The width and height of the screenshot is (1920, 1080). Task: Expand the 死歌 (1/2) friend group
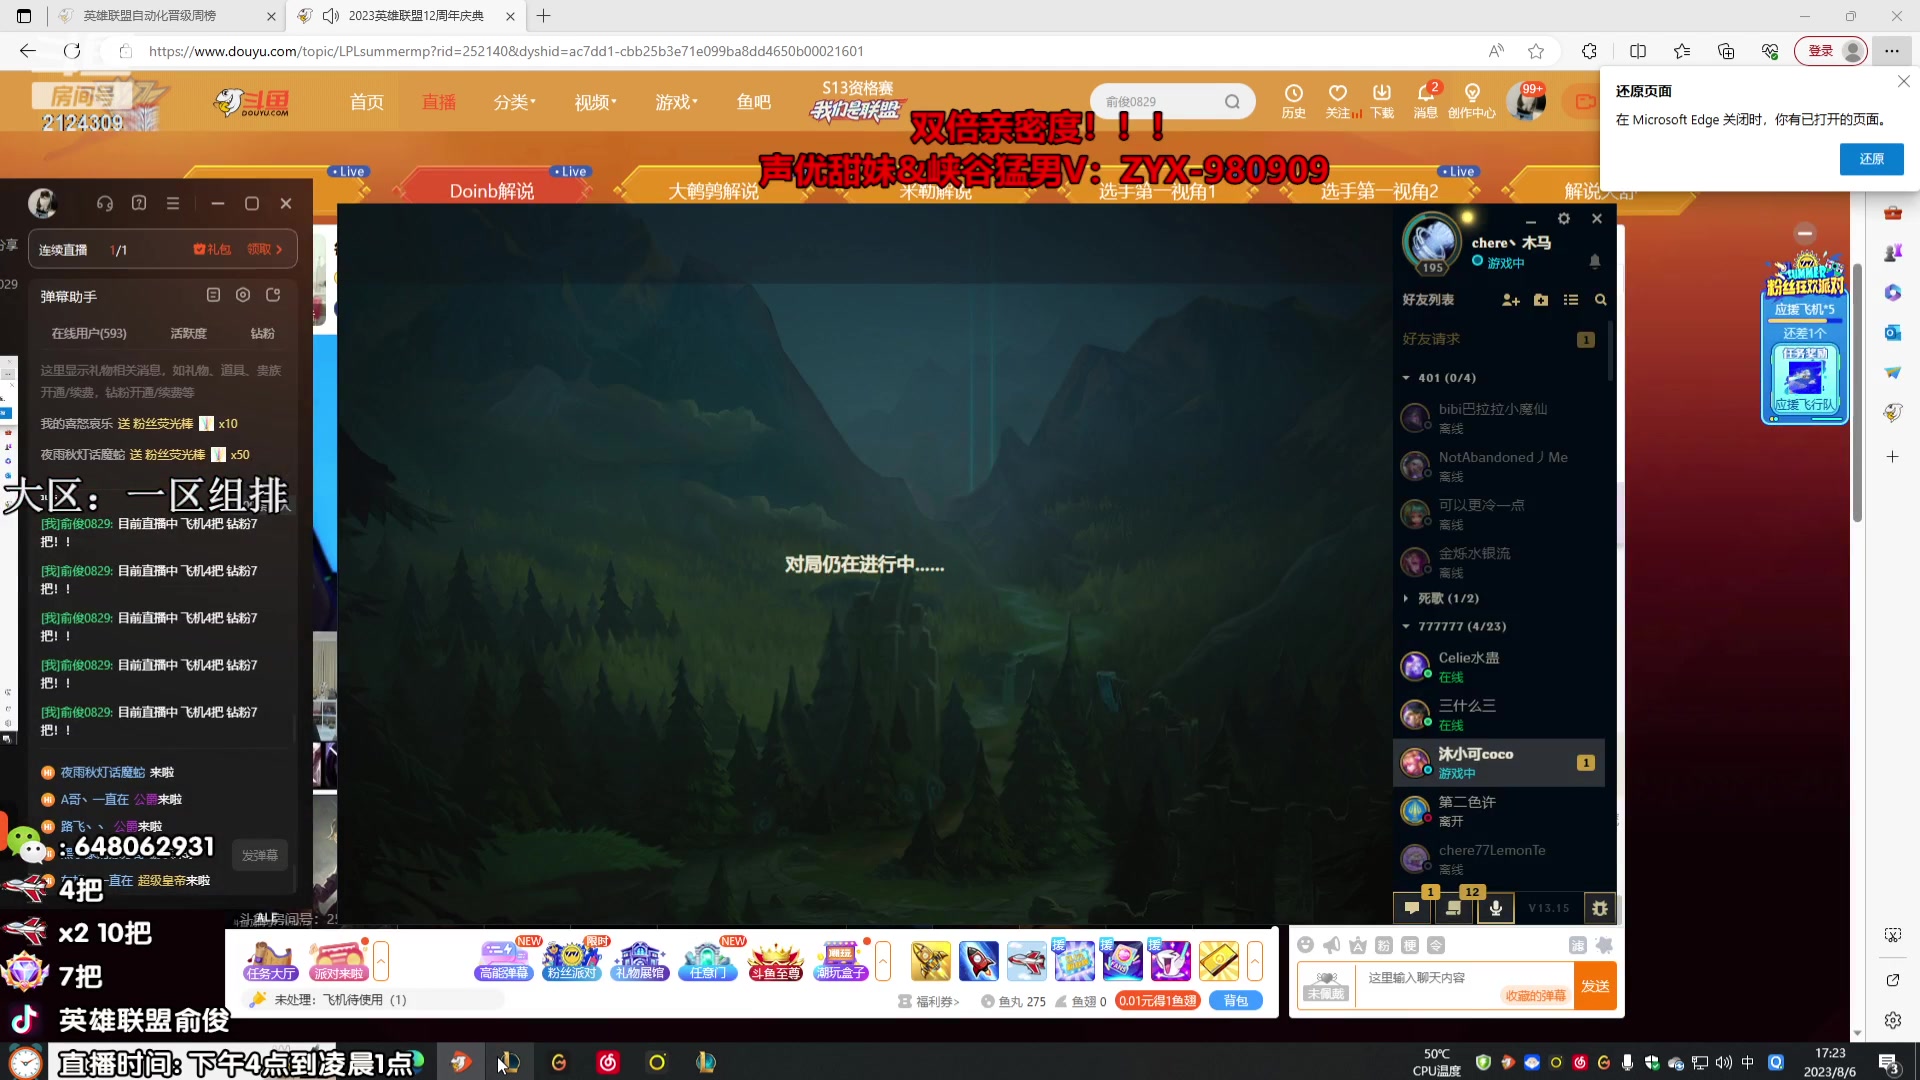(x=1406, y=598)
